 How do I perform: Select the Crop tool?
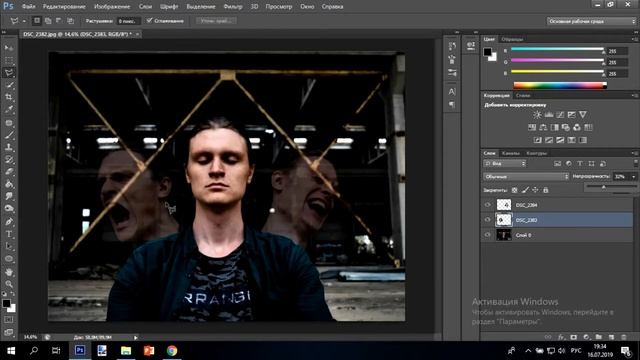(9, 97)
